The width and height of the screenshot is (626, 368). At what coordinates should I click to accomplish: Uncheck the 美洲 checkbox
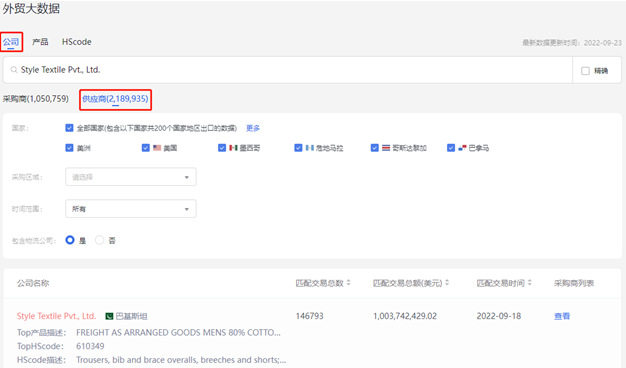[x=69, y=148]
